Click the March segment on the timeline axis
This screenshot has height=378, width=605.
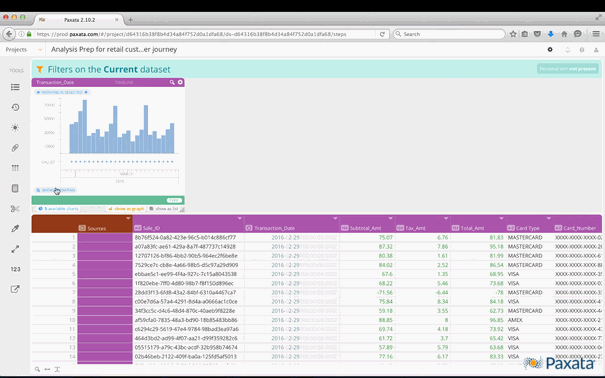[127, 174]
